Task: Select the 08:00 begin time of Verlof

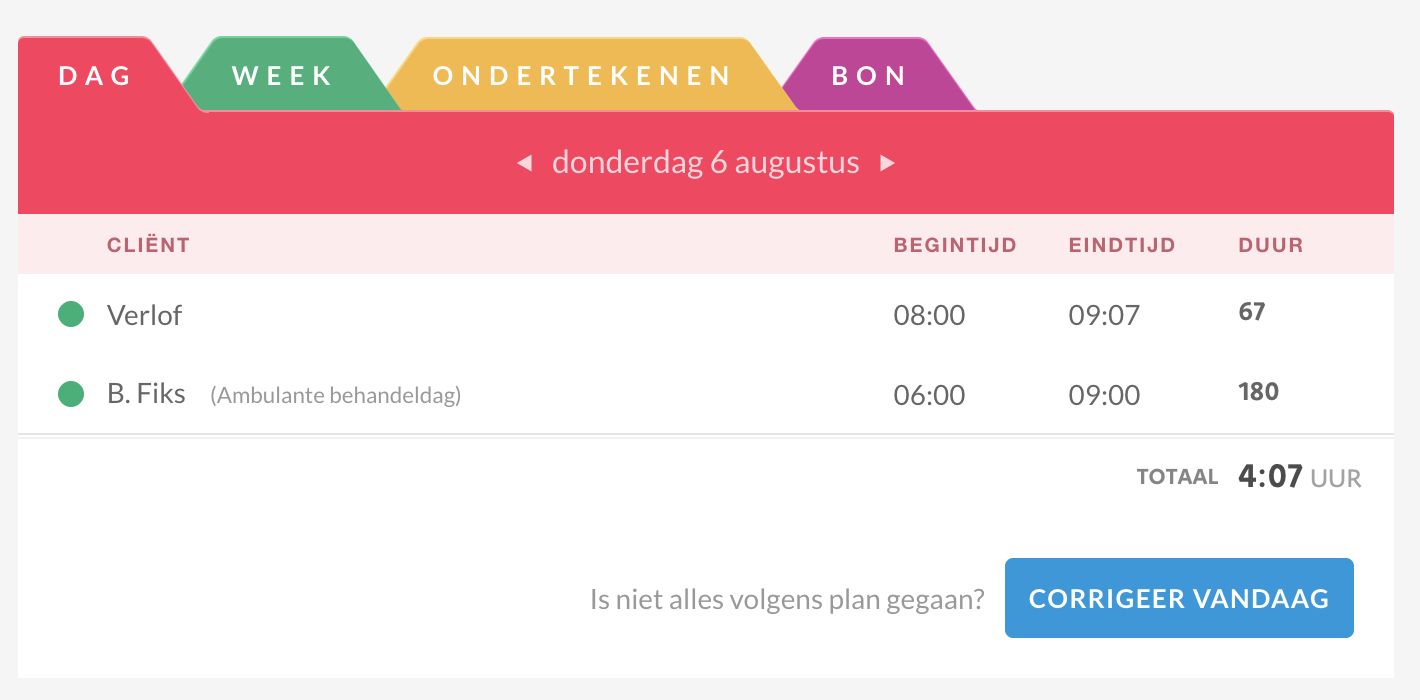Action: tap(930, 316)
